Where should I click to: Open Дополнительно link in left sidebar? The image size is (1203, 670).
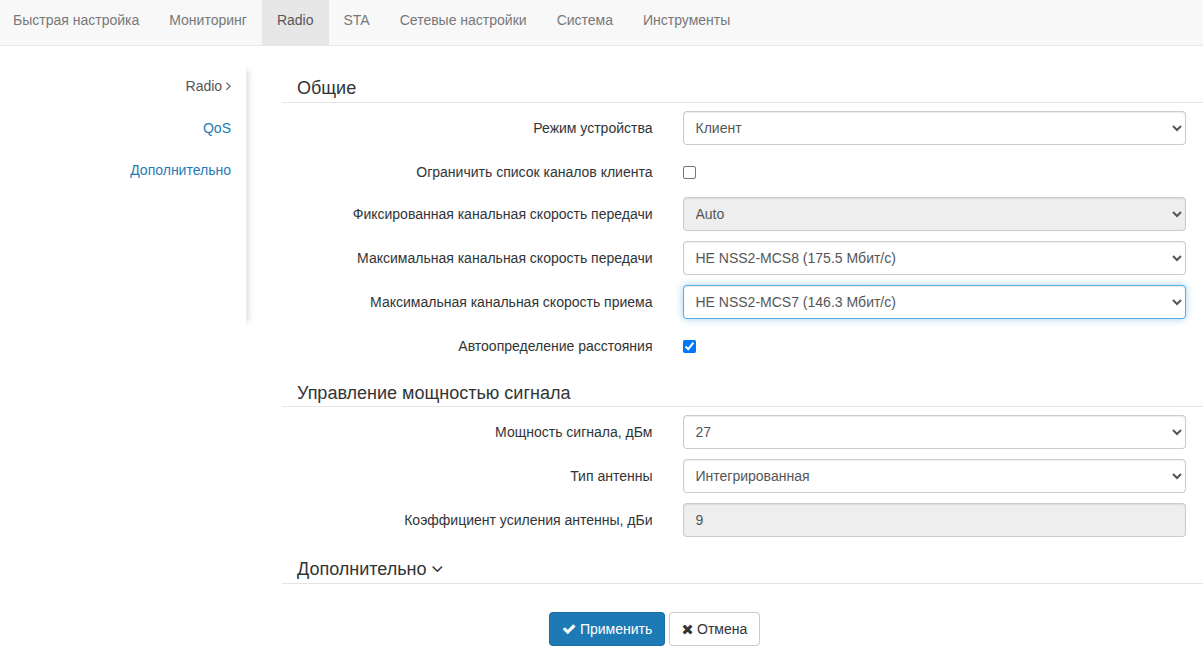point(180,170)
